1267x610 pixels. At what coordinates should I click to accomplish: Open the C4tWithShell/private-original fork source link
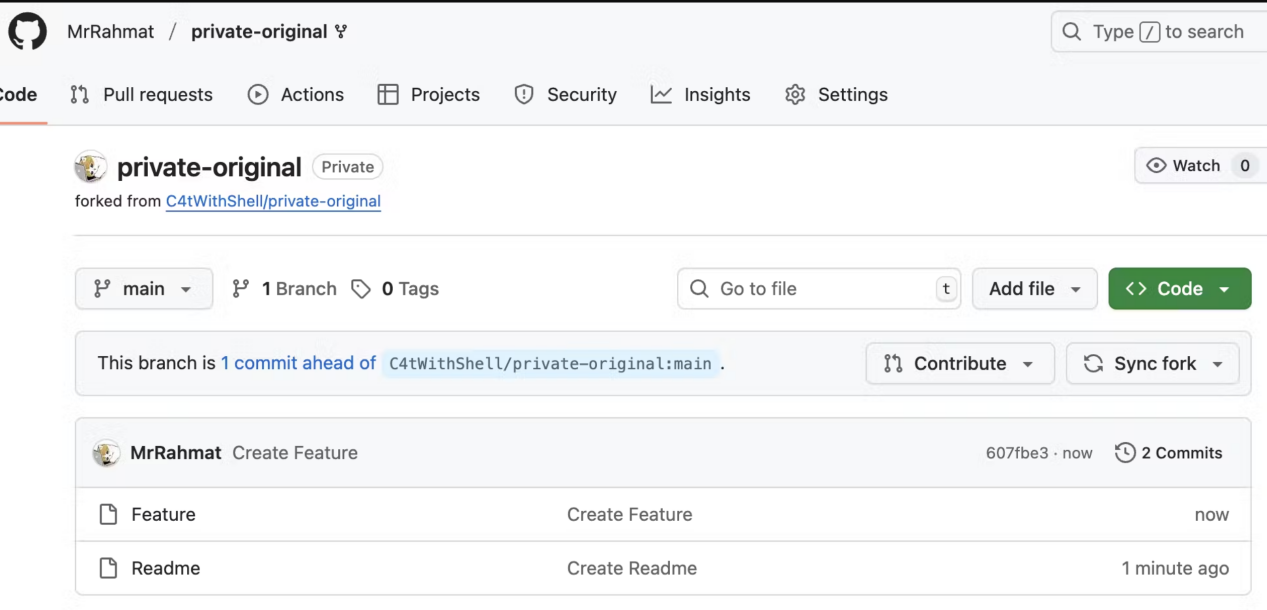click(273, 201)
